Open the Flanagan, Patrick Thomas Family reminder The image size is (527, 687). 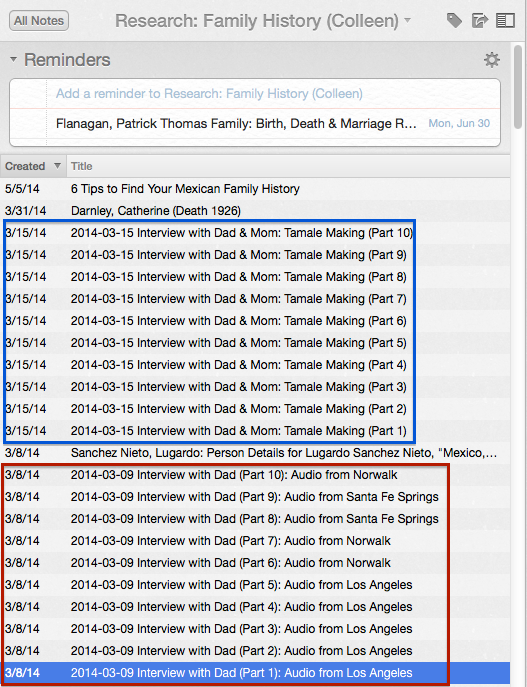[255, 124]
